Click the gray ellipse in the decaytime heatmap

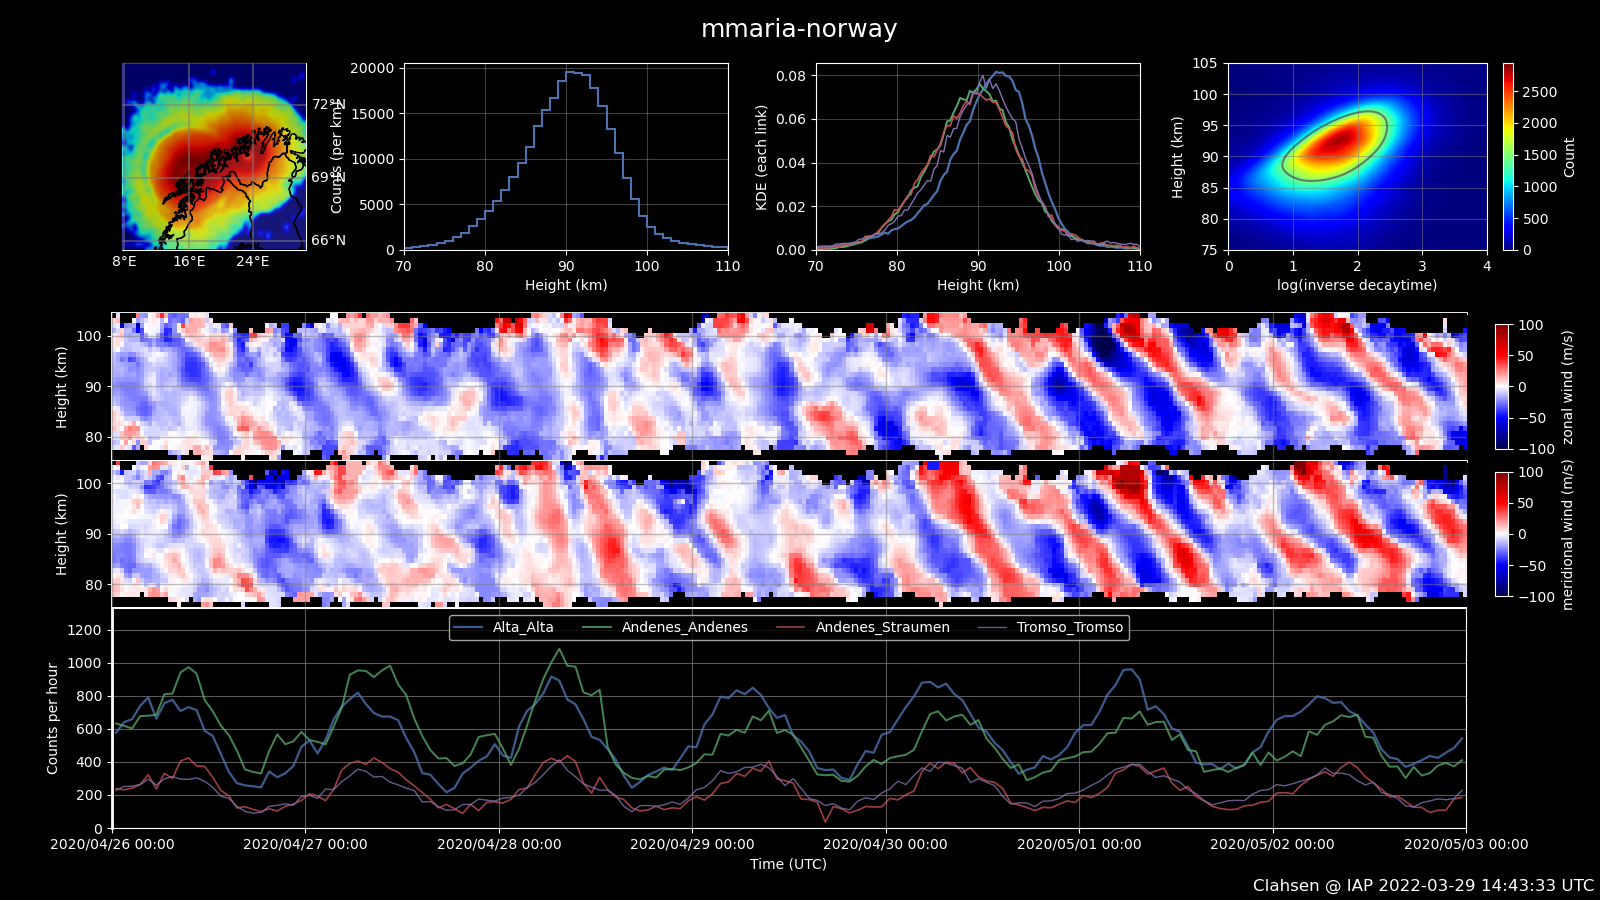click(x=1335, y=146)
